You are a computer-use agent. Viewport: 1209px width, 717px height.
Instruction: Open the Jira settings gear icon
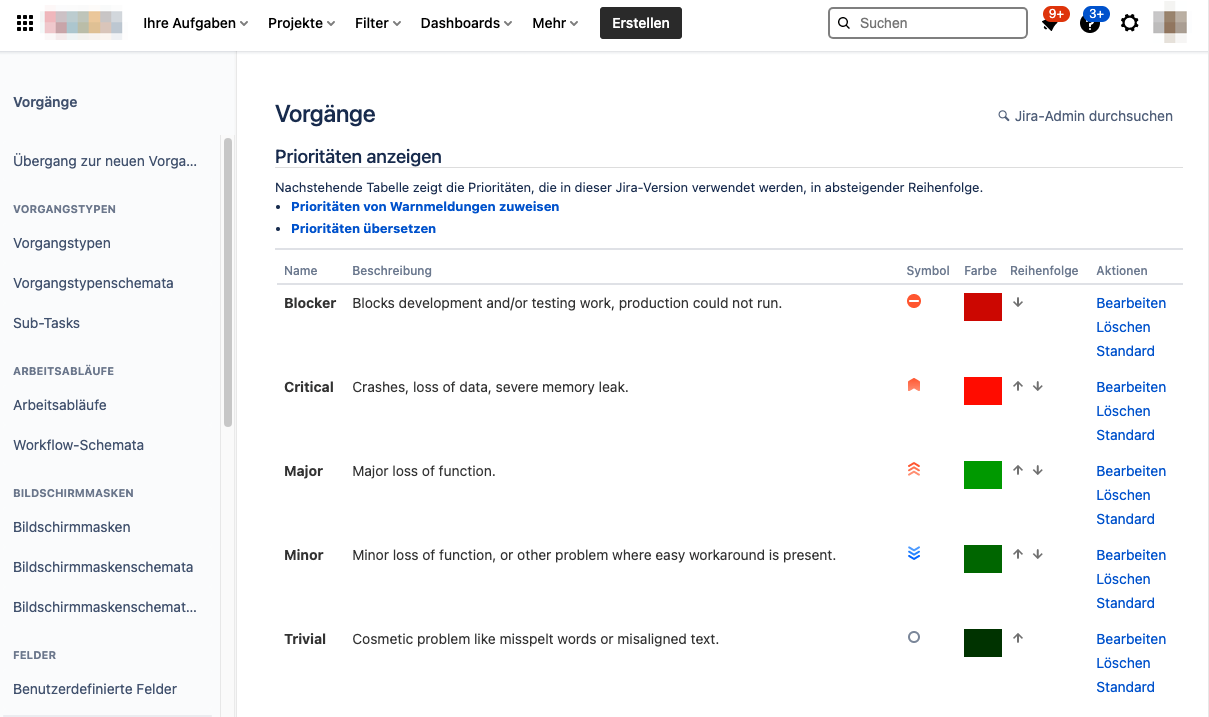pos(1129,22)
